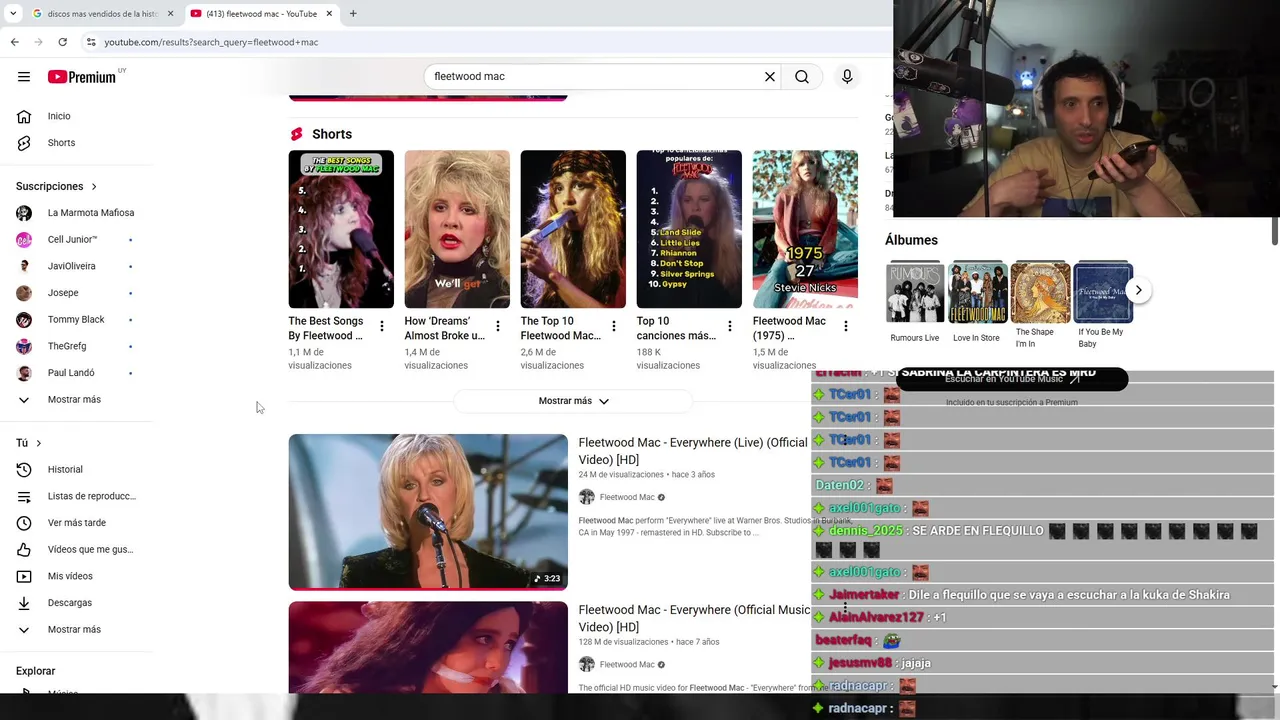The height and width of the screenshot is (720, 1280).
Task: Open The Top 10 Fleetwood Mac short
Action: (x=573, y=229)
